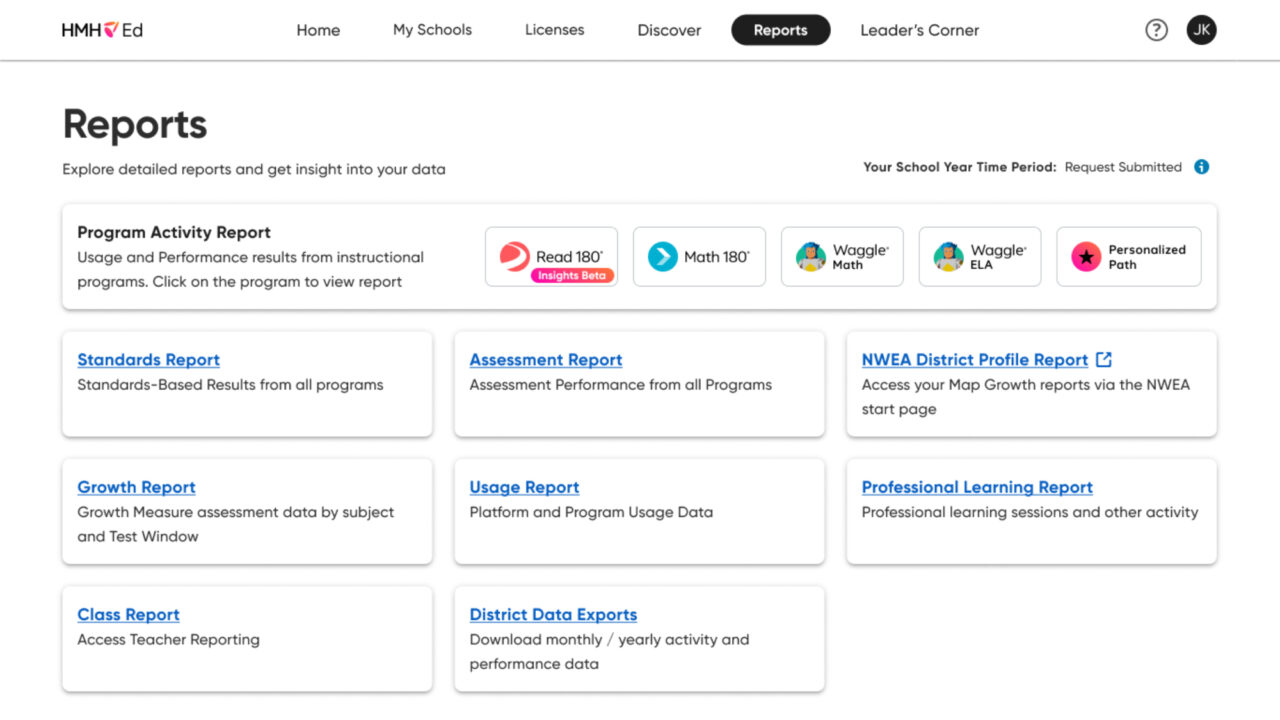Image resolution: width=1280 pixels, height=720 pixels.
Task: Open the Leader's Corner tab
Action: click(x=919, y=30)
